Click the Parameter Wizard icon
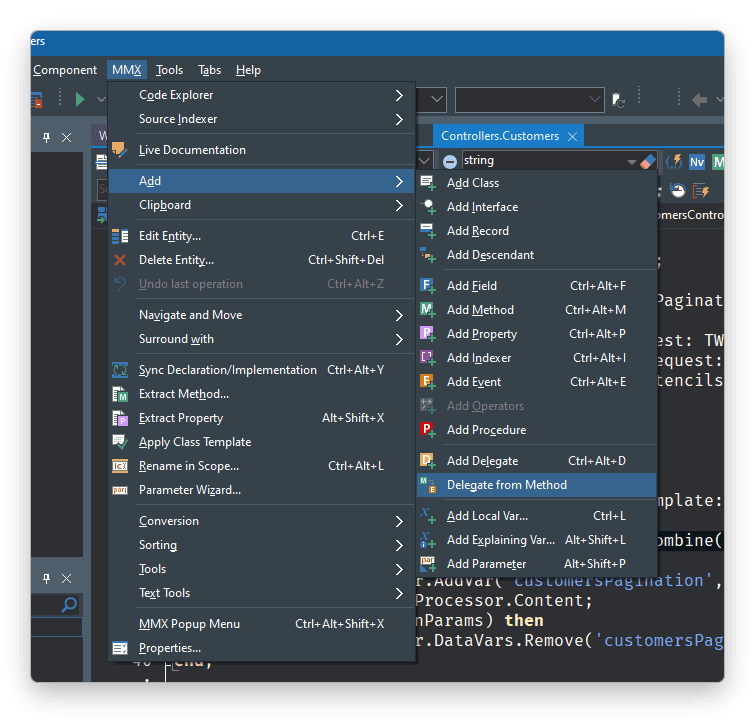The height and width of the screenshot is (723, 755). click(x=120, y=490)
